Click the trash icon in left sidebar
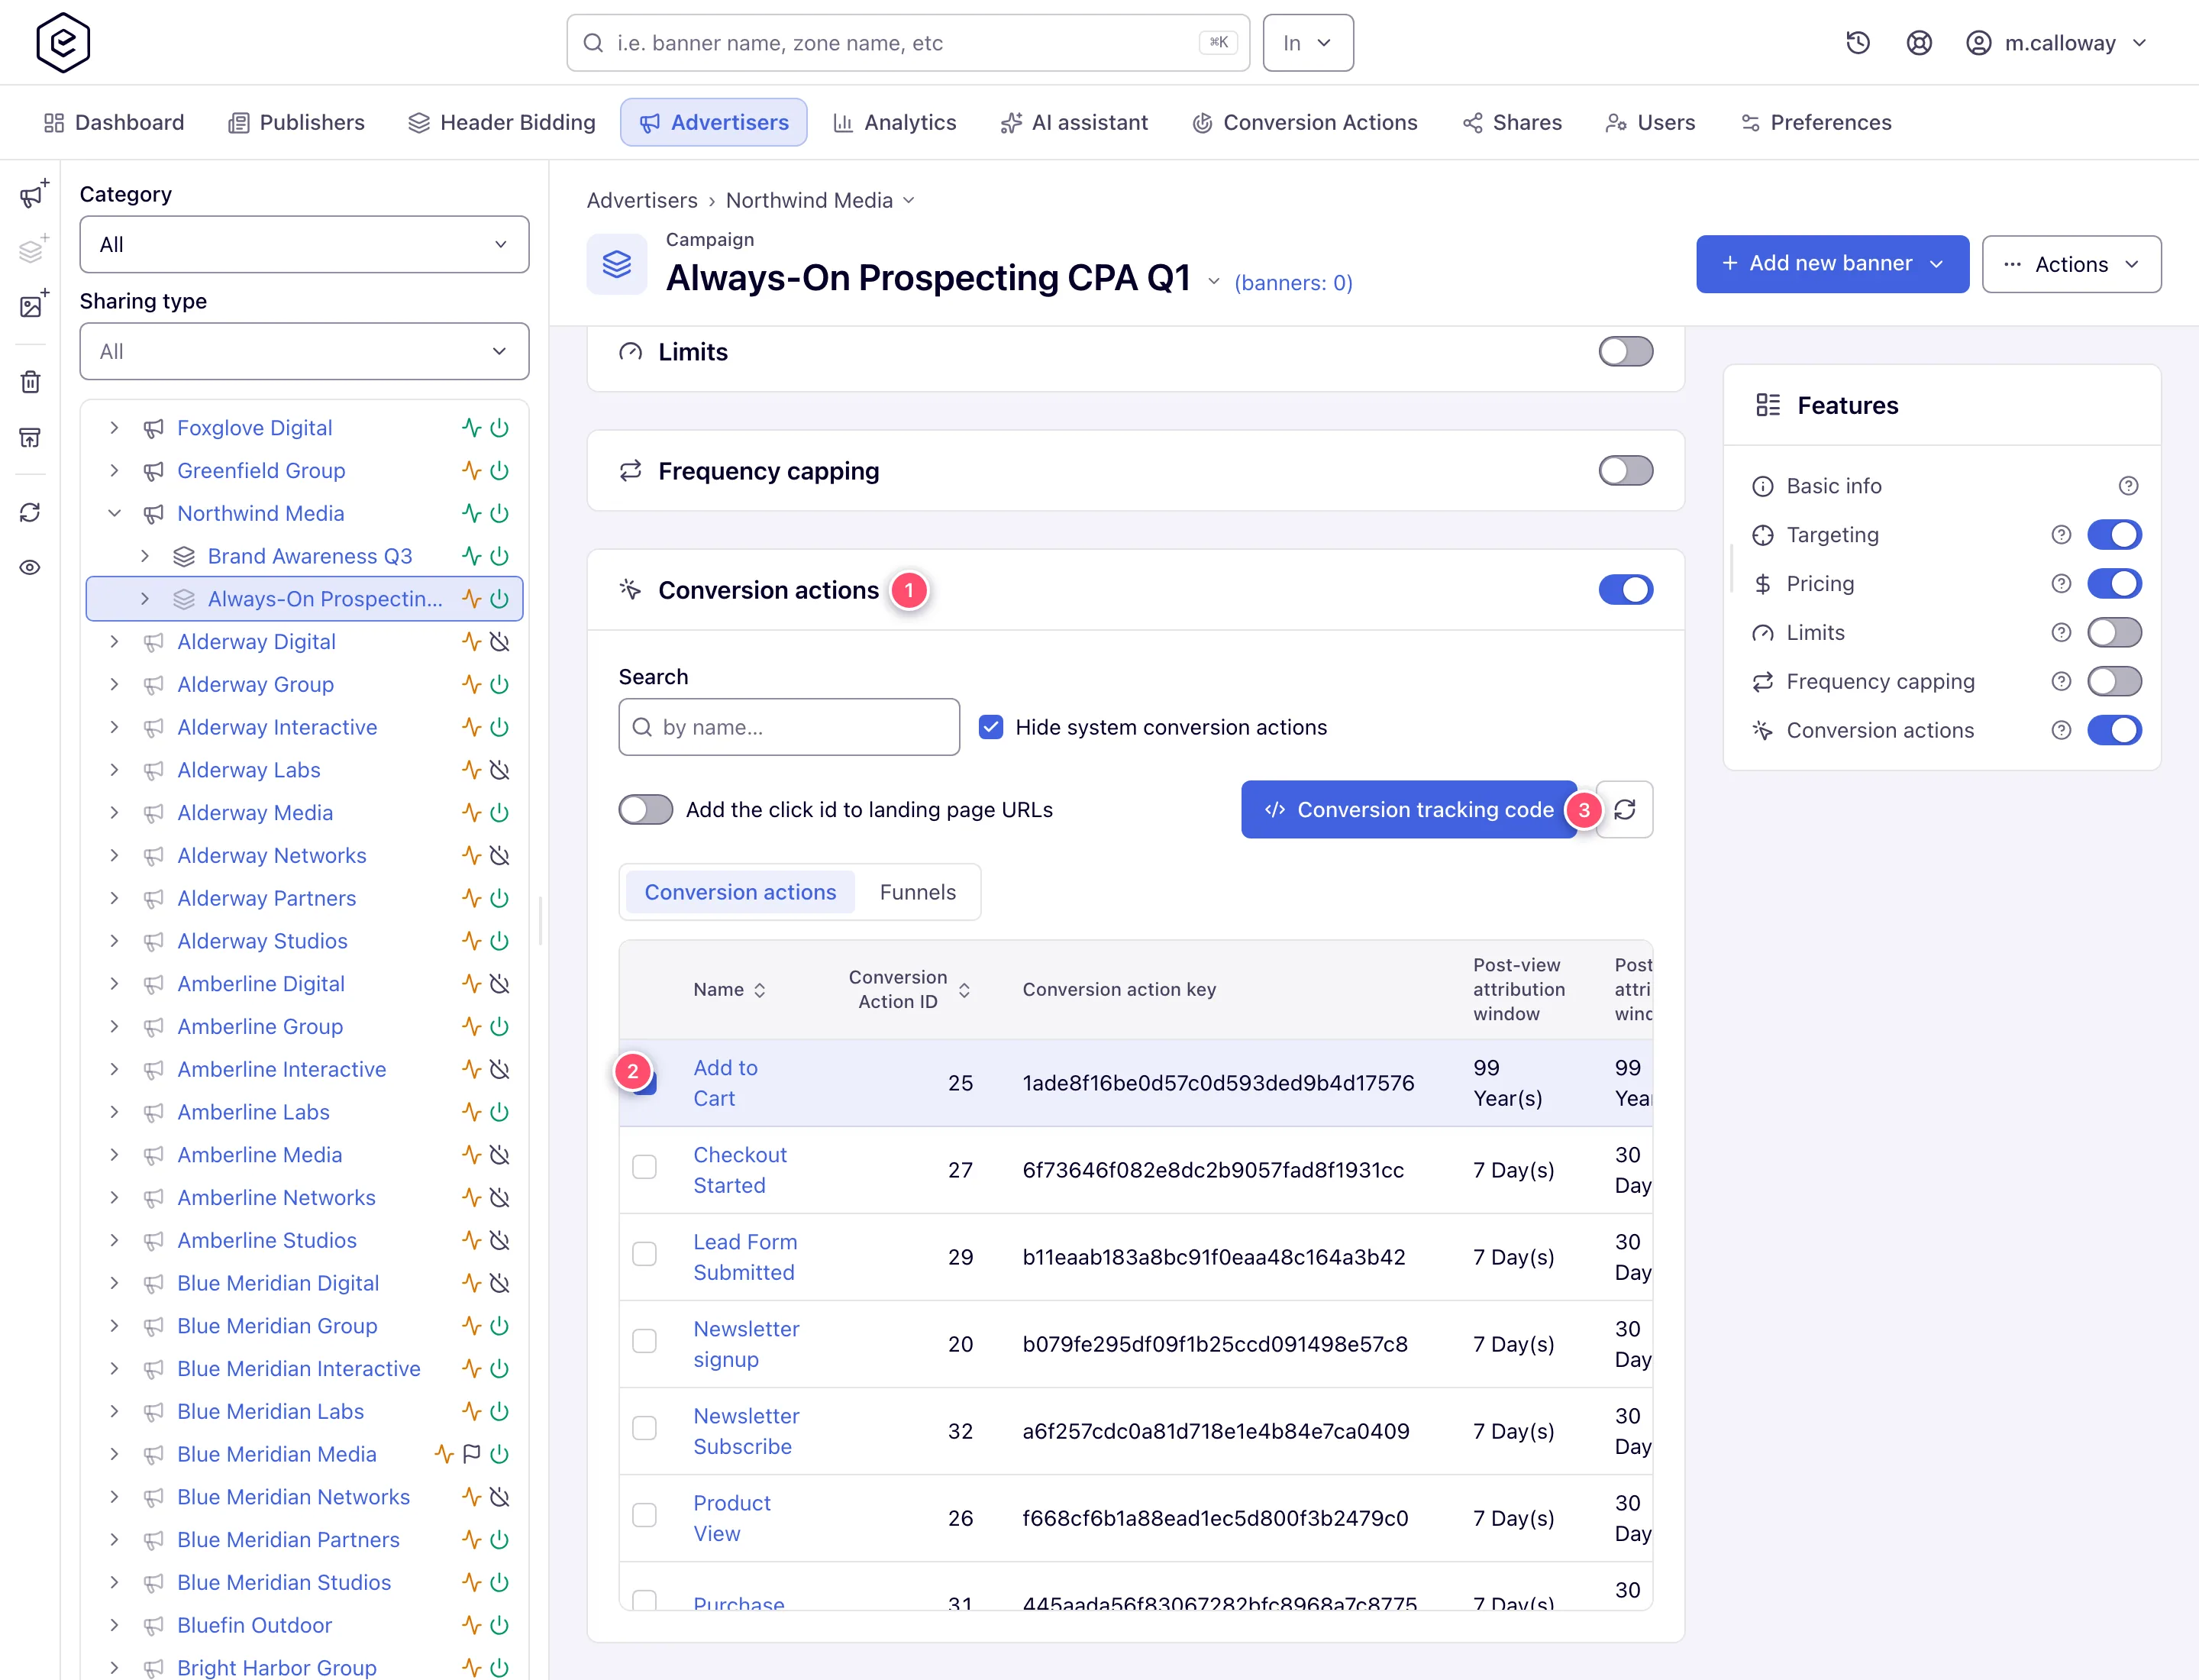2199x1680 pixels. [x=30, y=381]
